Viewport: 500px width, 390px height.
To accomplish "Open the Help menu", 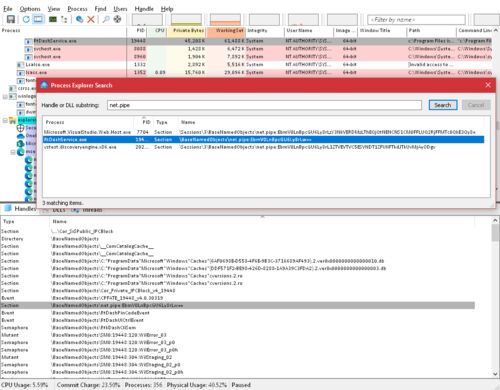I will pyautogui.click(x=167, y=9).
